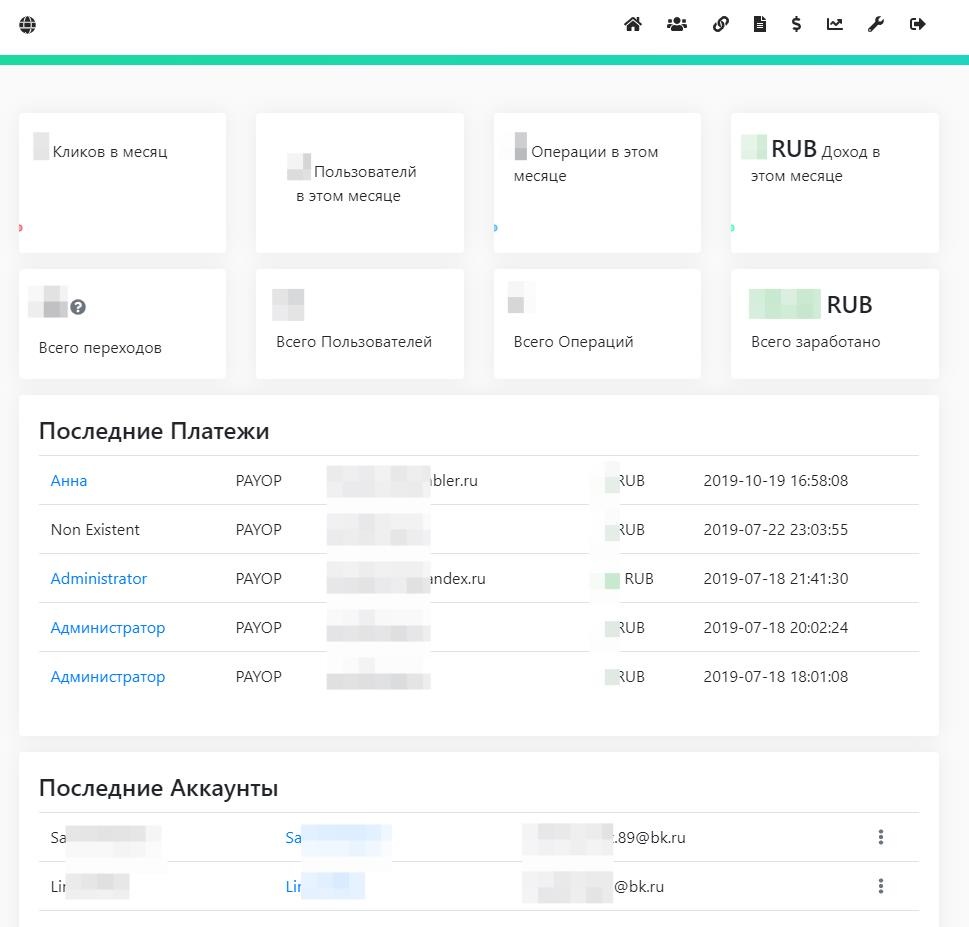Select the andex.ru email in Administrator row
The height and width of the screenshot is (927, 969).
click(x=406, y=579)
